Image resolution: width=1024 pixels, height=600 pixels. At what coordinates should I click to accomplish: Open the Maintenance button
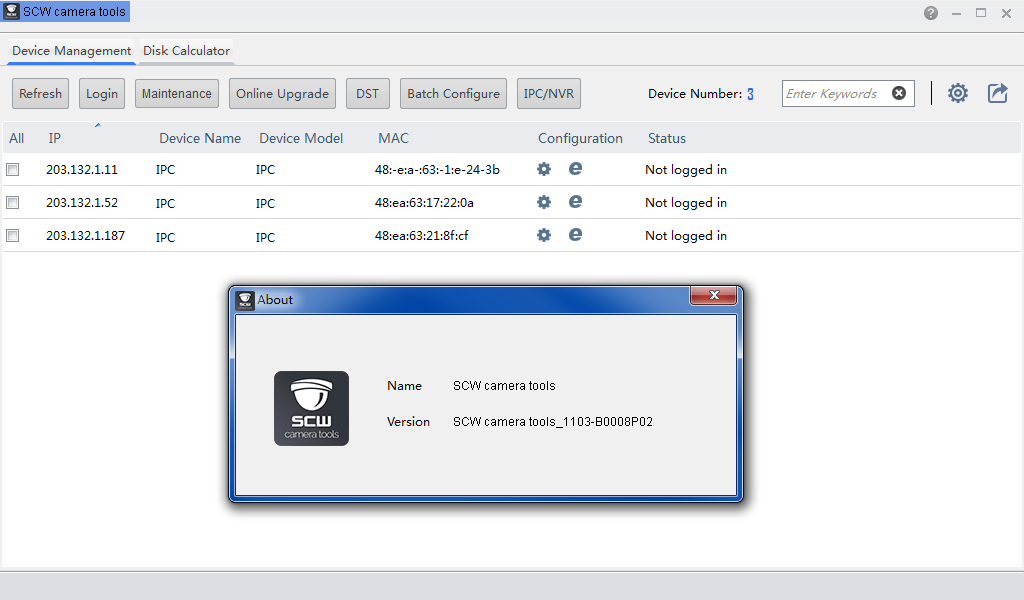[177, 93]
